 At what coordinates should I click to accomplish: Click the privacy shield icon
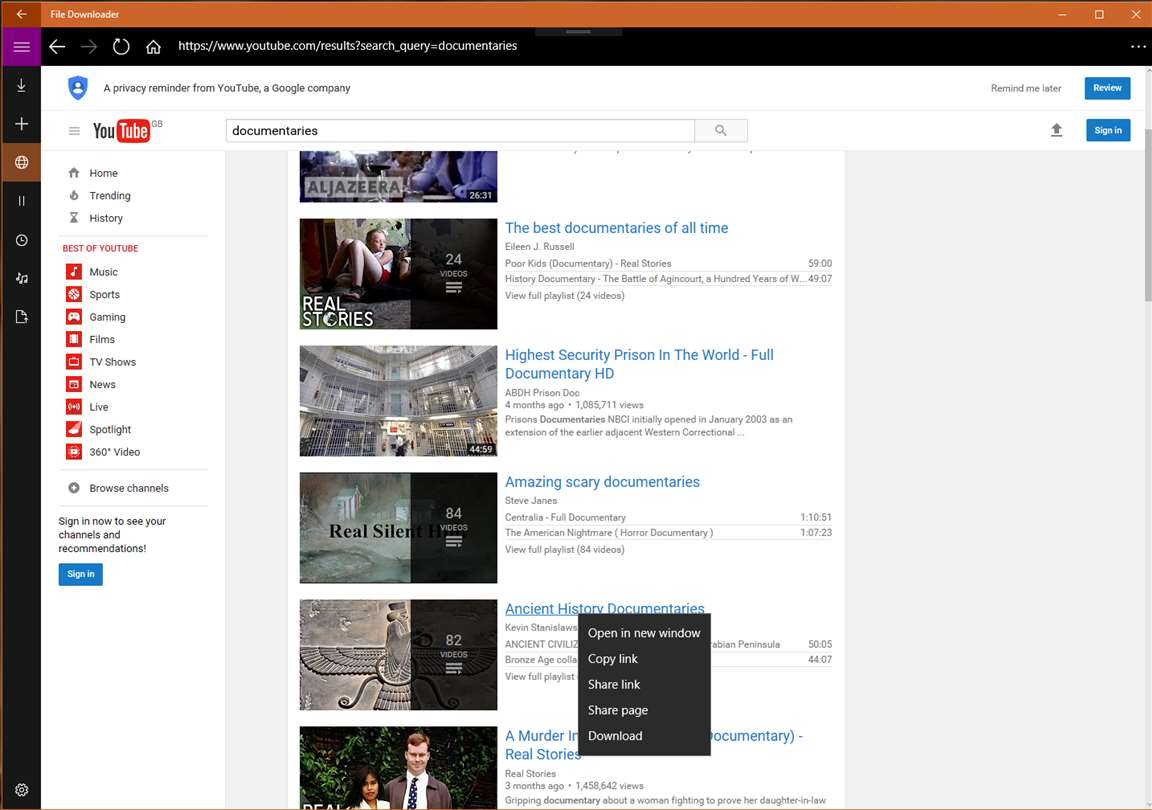pos(78,87)
